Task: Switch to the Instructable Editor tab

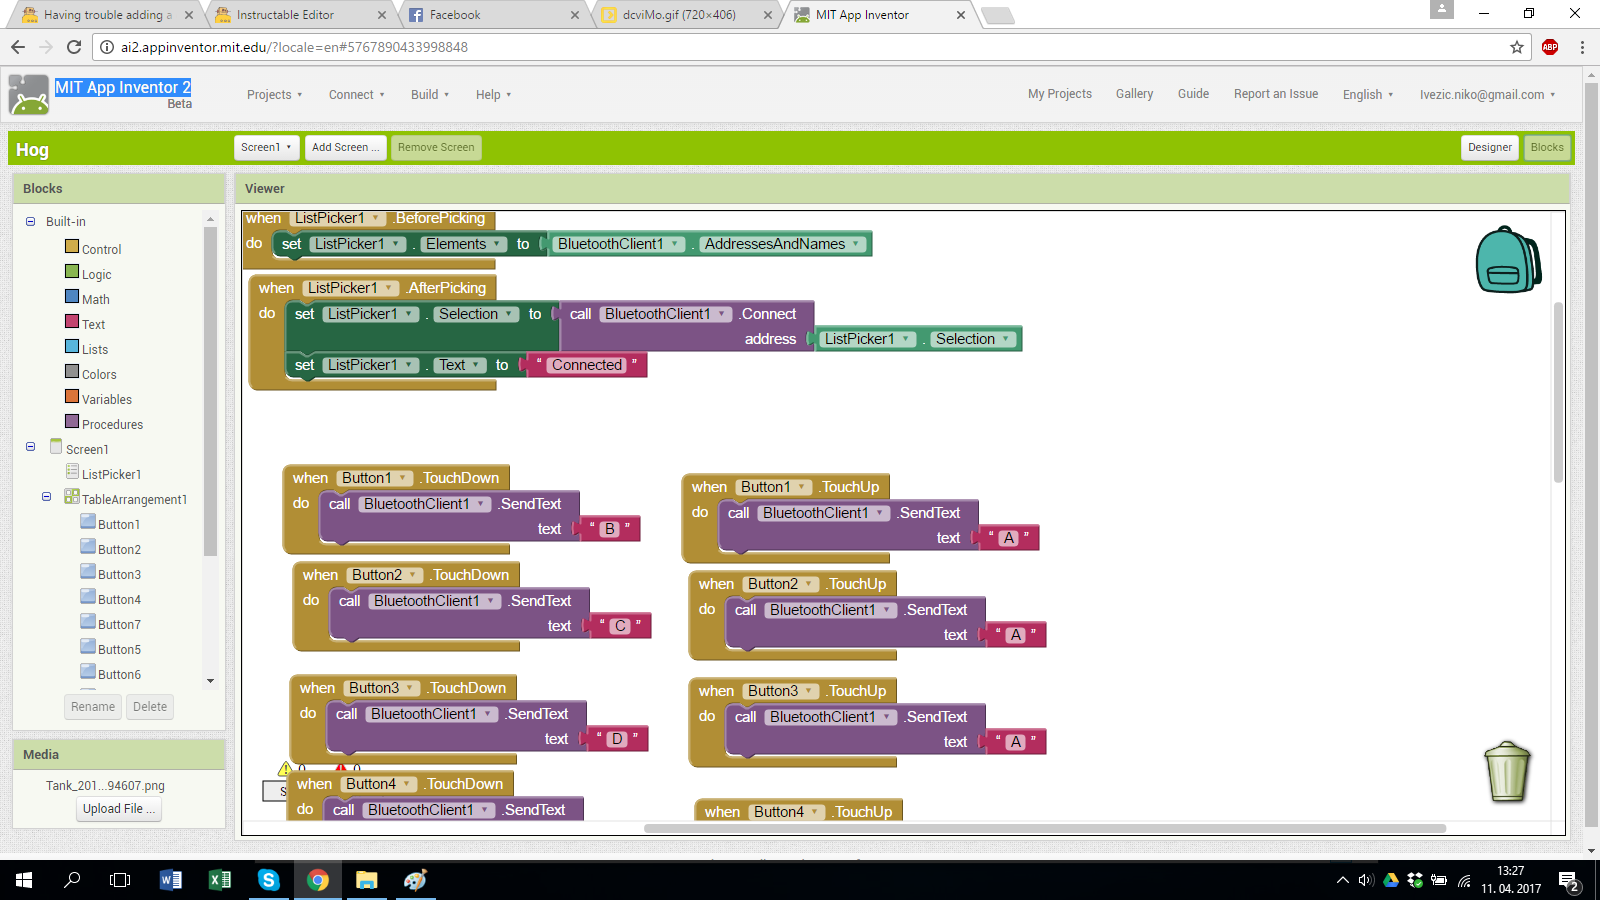Action: 300,15
